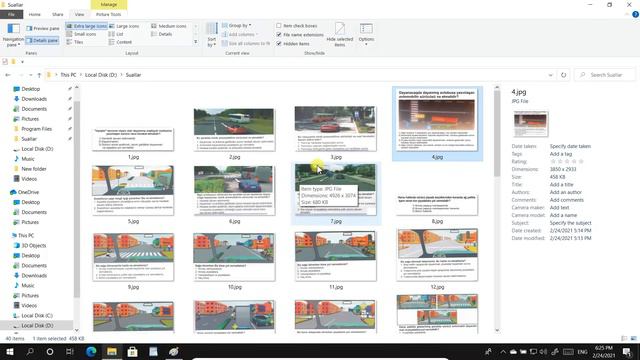The image size is (640, 360).
Task: Open Microsoft Edge from taskbar
Action: point(91,352)
